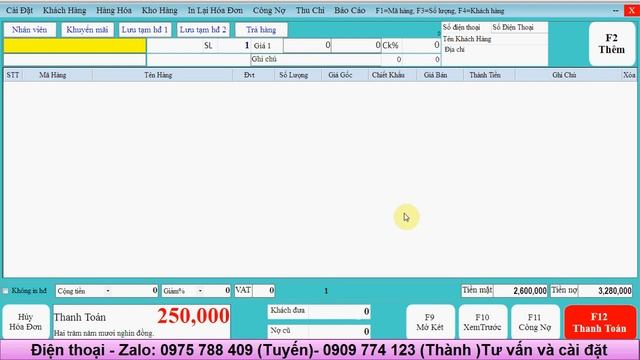
Task: Click the Tiền mặt amount field
Action: (520, 291)
